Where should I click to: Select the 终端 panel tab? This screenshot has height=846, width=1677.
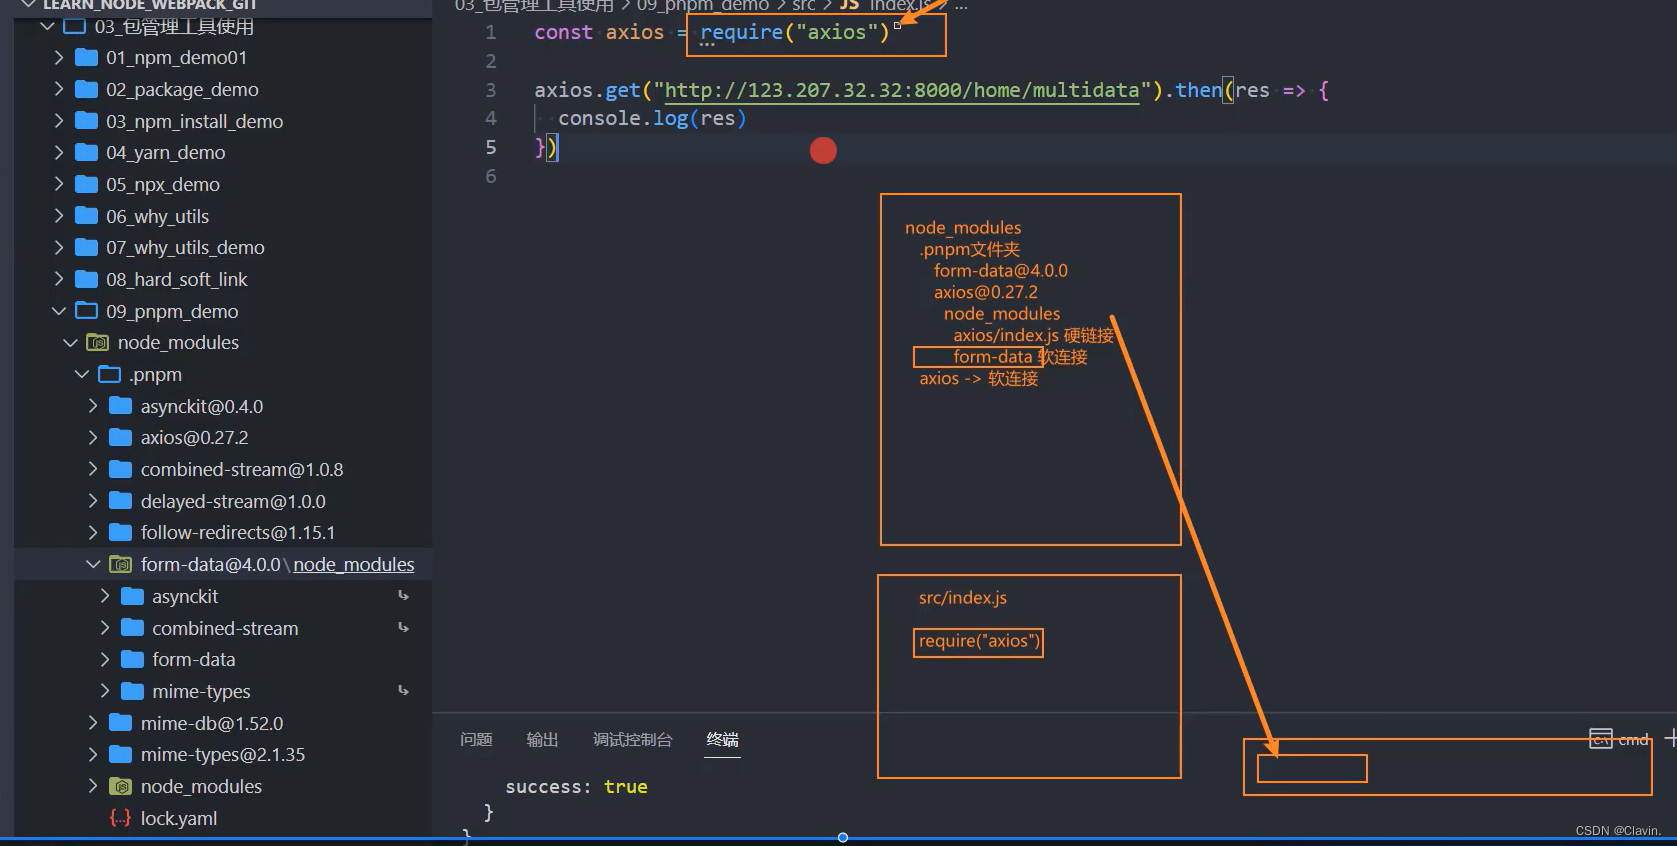pos(722,740)
